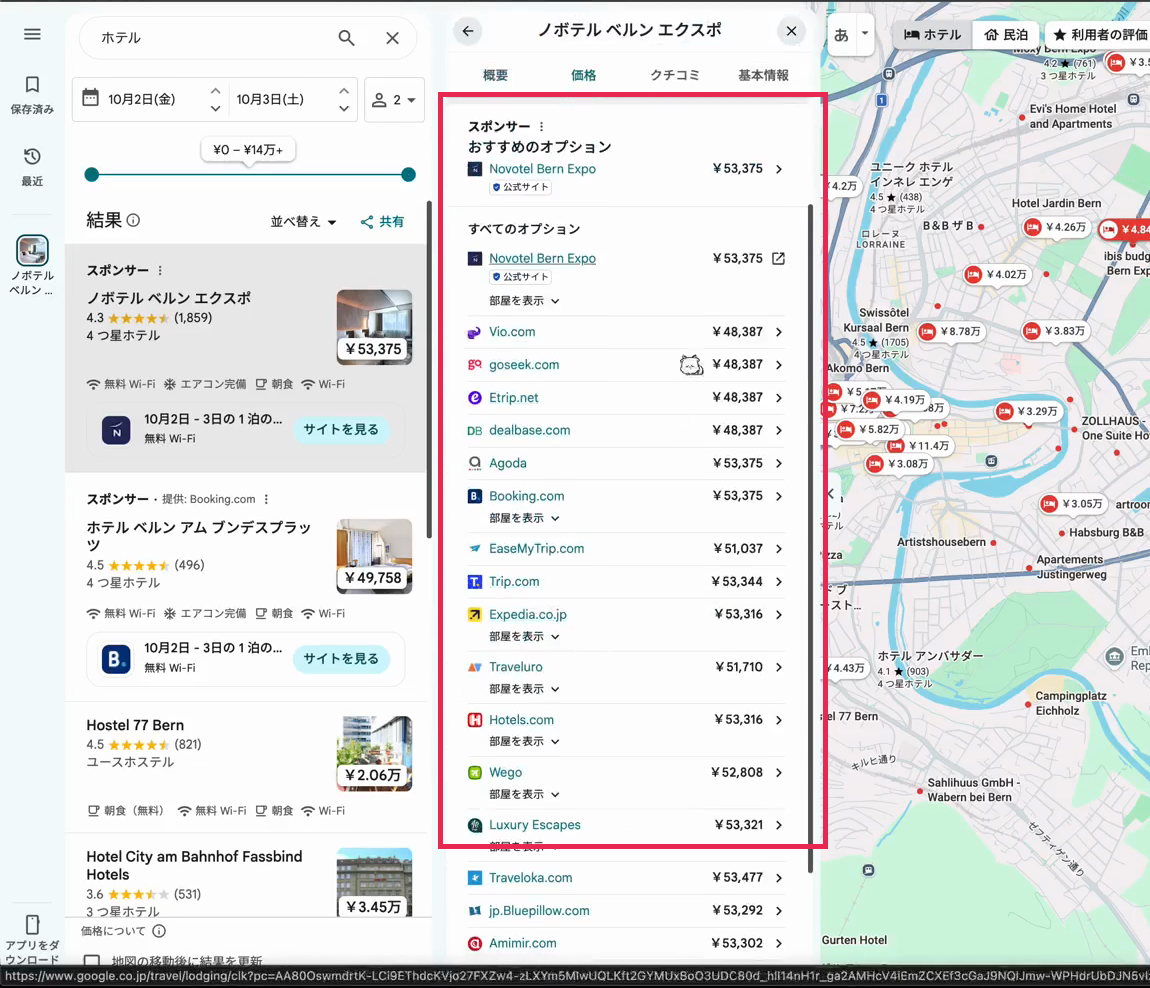Clear the ホテル search query
The width and height of the screenshot is (1150, 988).
point(392,38)
